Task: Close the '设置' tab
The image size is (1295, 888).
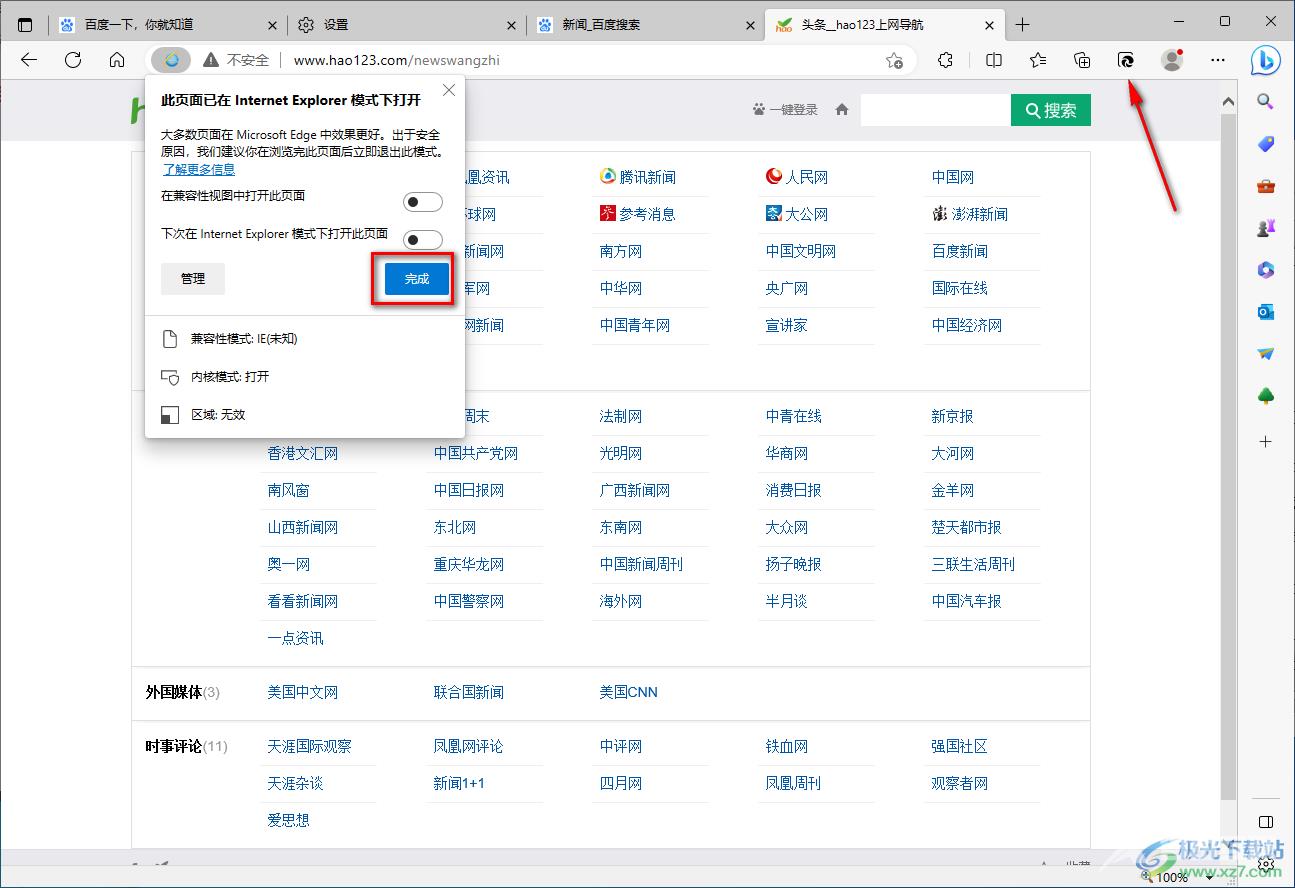Action: pyautogui.click(x=512, y=25)
